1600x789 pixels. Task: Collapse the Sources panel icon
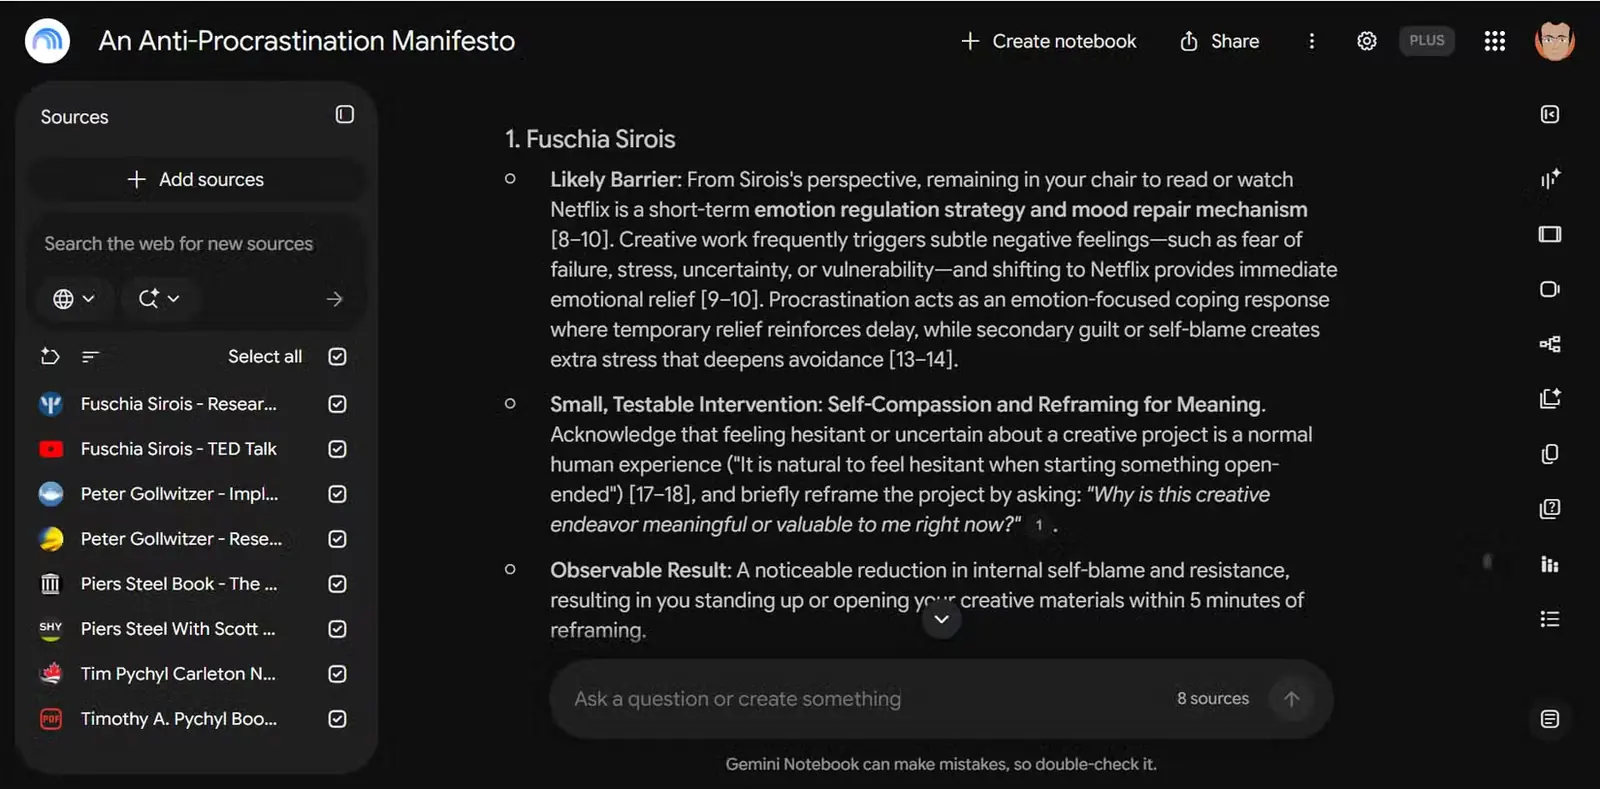pyautogui.click(x=344, y=115)
